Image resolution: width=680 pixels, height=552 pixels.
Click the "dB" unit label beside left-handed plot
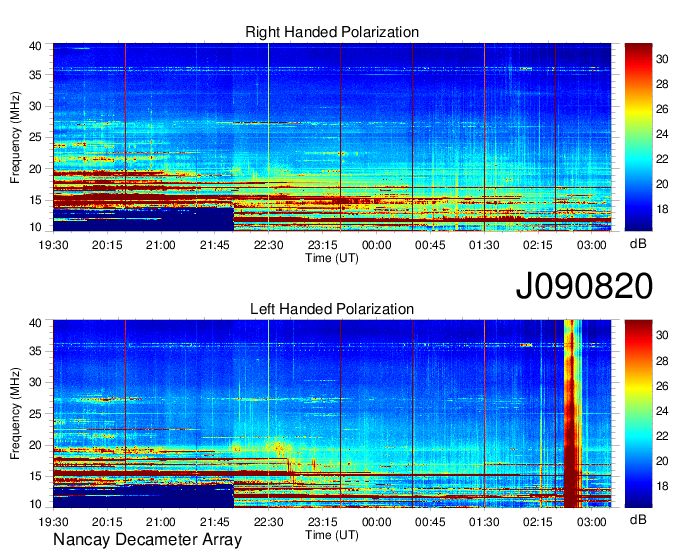638,519
